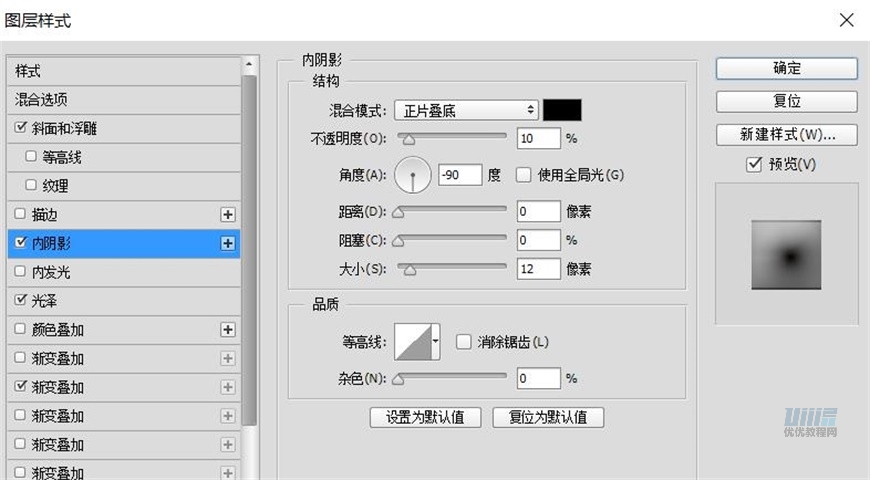Click 复位为默认值 button
The image size is (870, 480).
point(548,417)
